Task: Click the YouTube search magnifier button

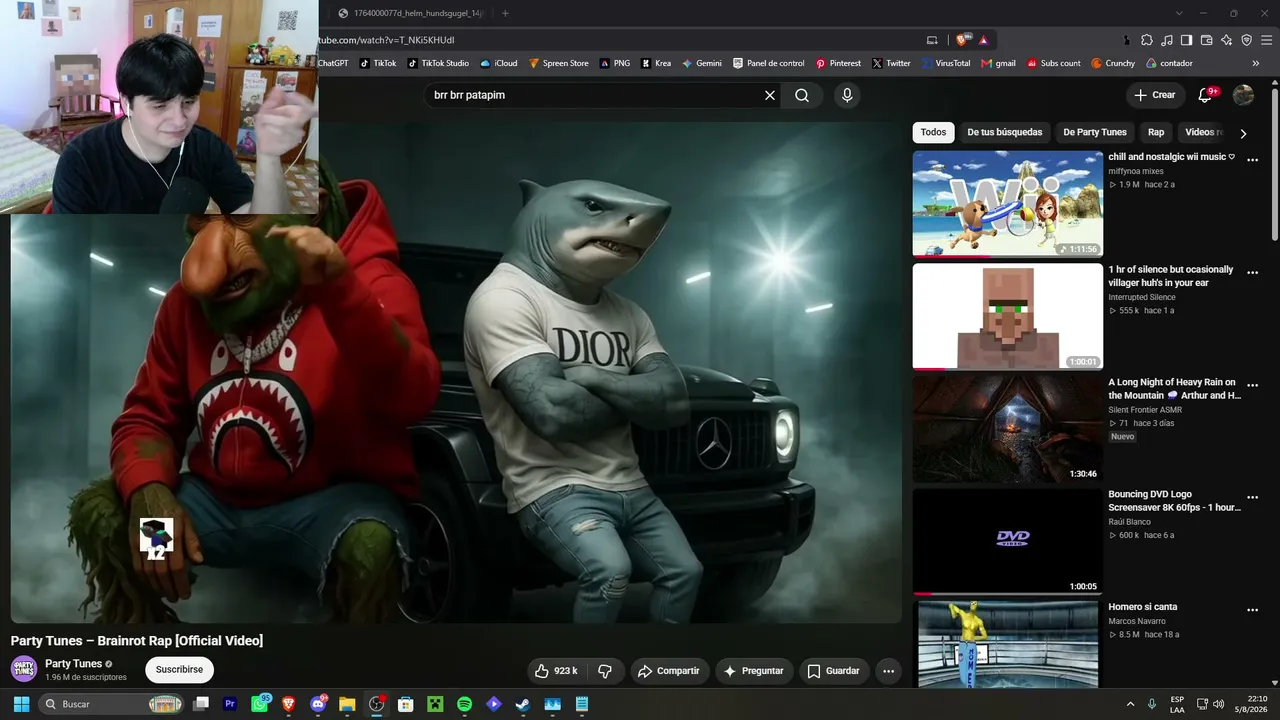Action: [802, 95]
